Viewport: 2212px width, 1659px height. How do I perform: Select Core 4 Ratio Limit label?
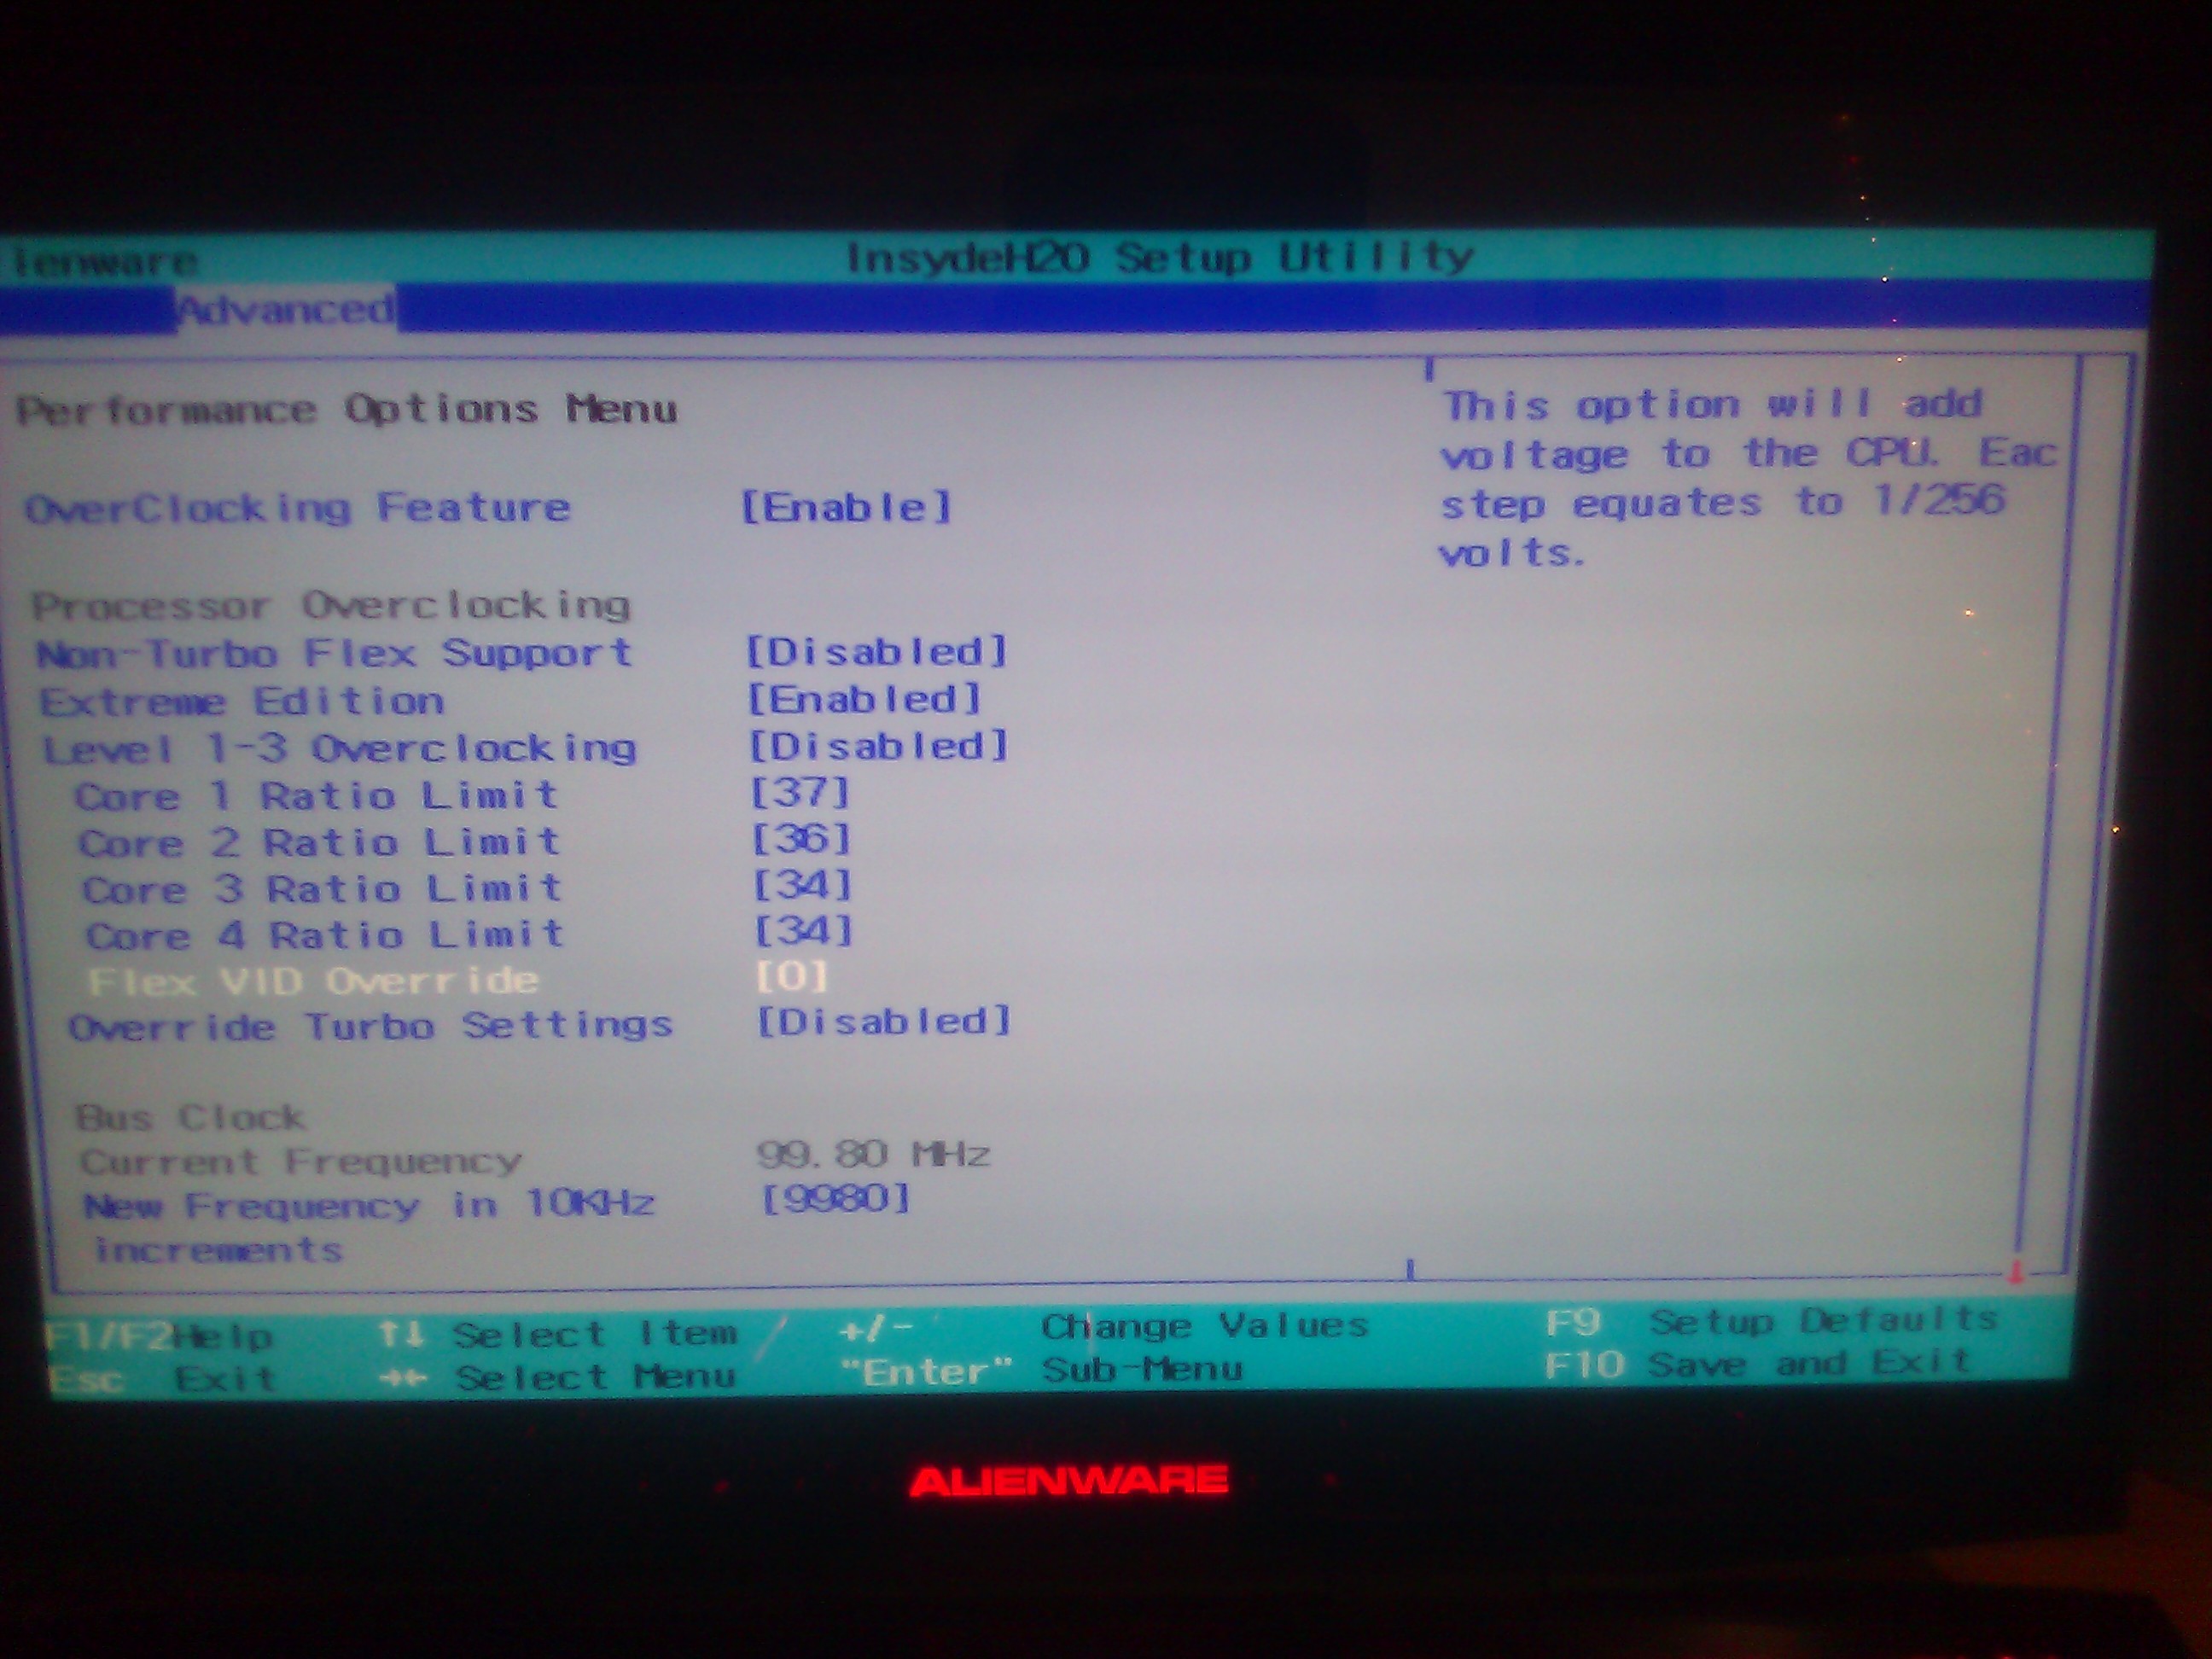[325, 935]
